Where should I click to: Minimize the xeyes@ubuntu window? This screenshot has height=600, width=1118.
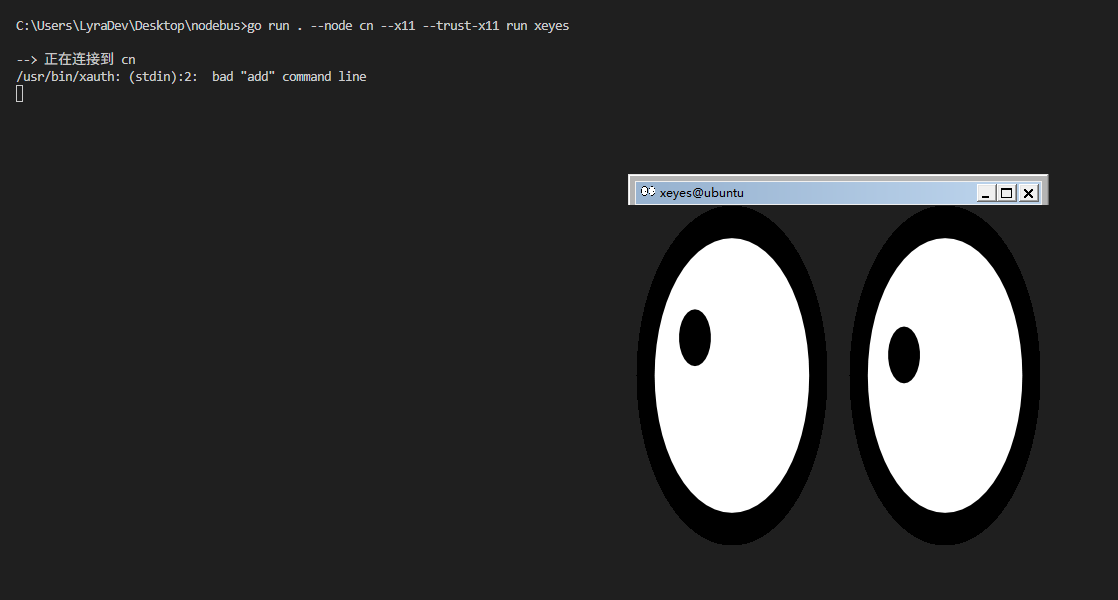pos(985,193)
